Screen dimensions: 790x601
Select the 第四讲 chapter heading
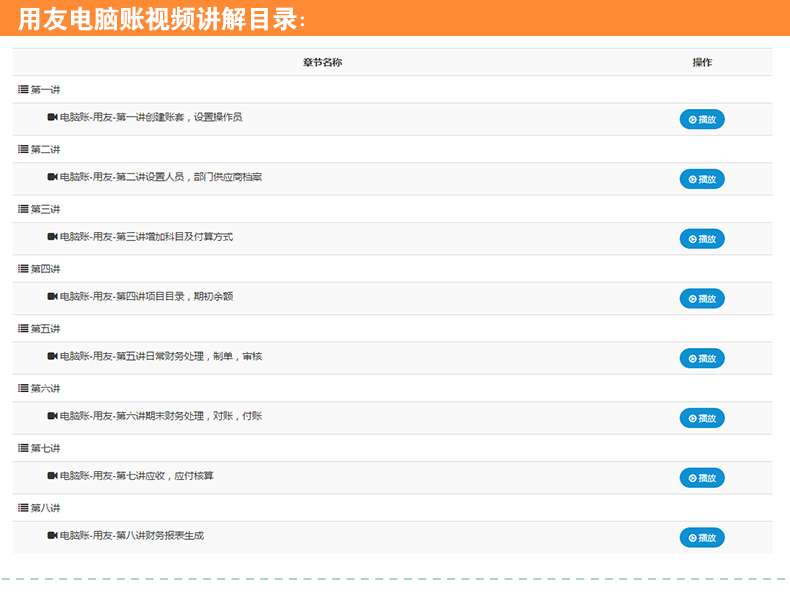45,269
